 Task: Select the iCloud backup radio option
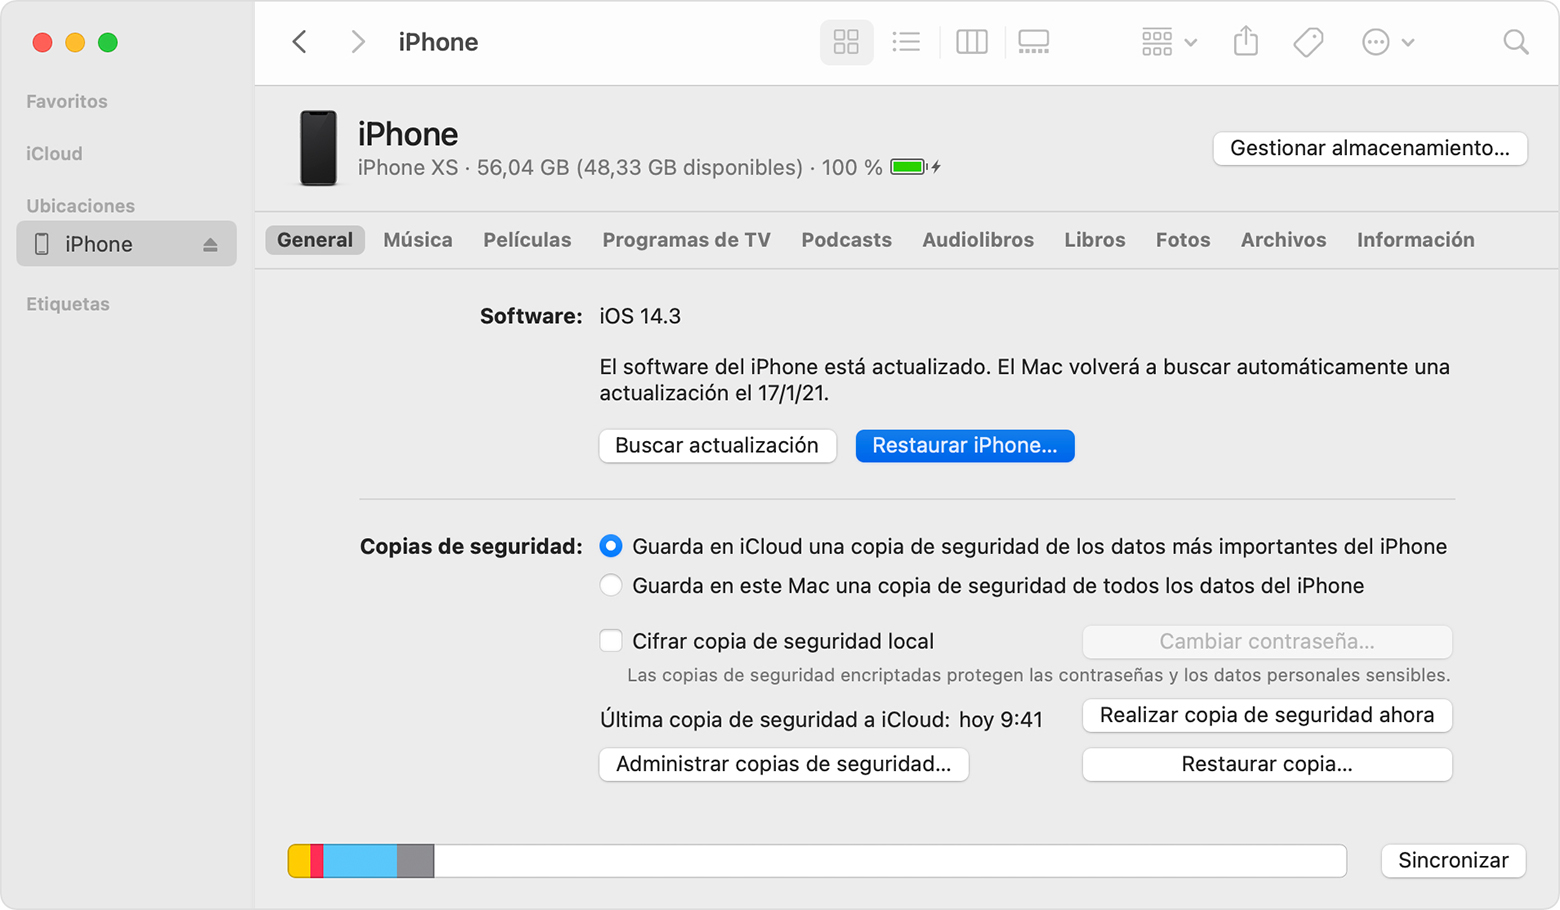pos(611,546)
